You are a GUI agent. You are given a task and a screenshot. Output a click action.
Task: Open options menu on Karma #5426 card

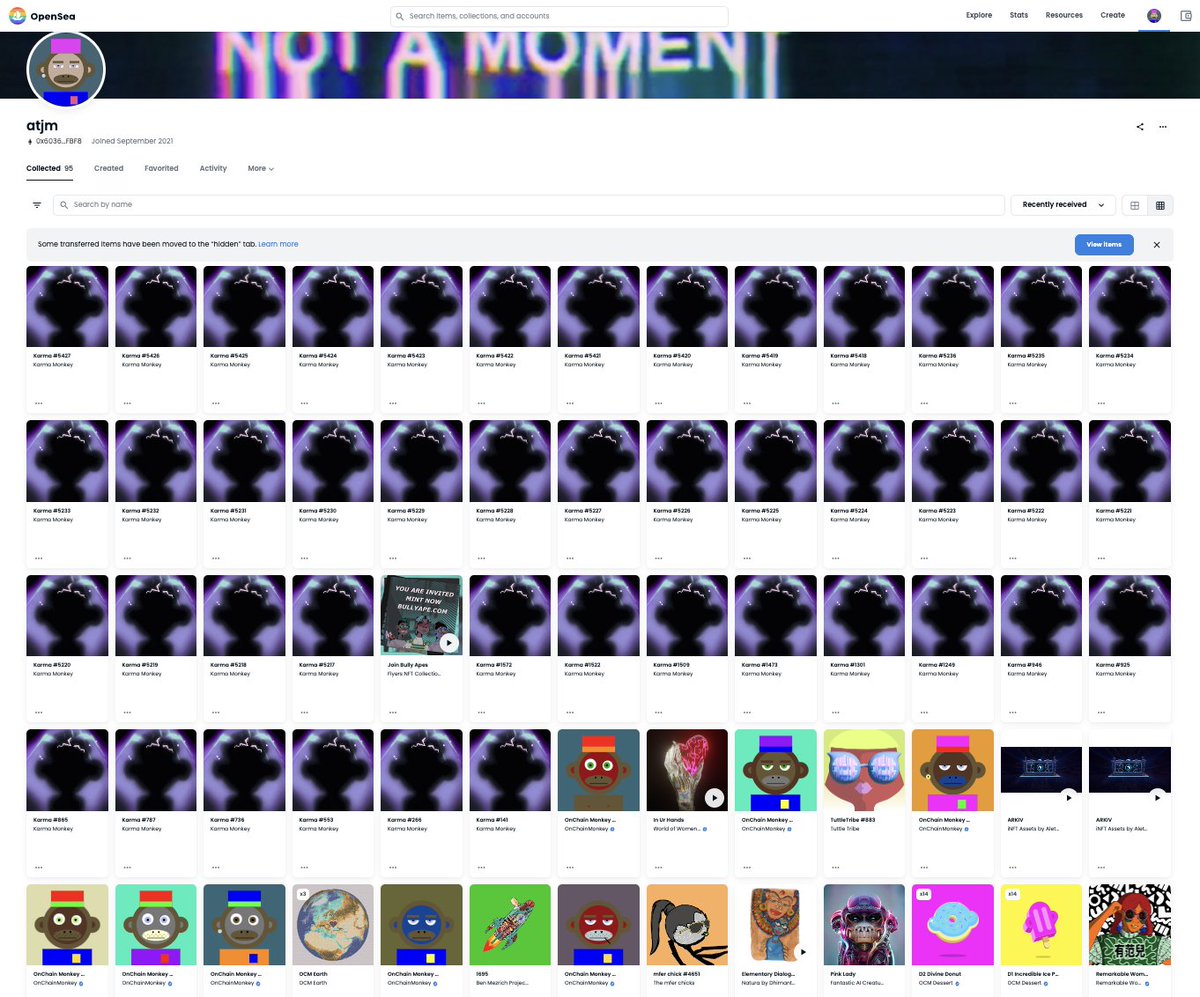(127, 404)
